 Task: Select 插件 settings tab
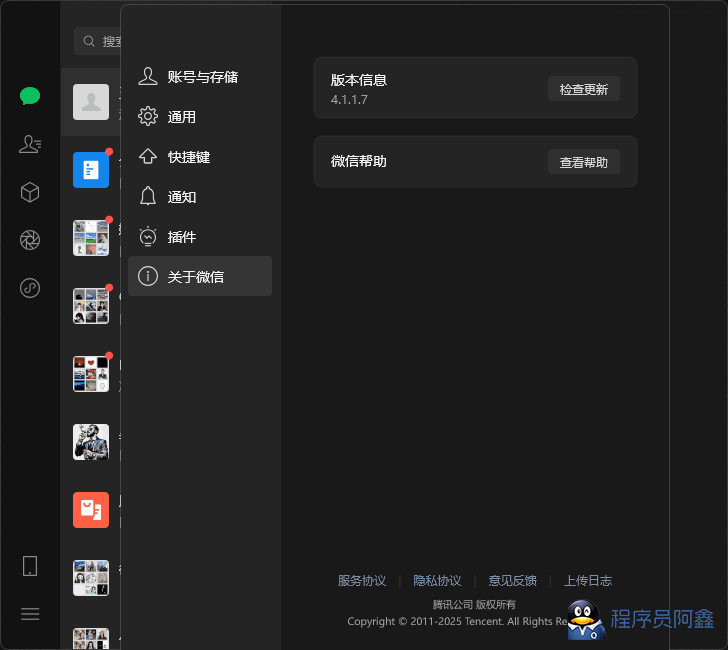(x=200, y=236)
